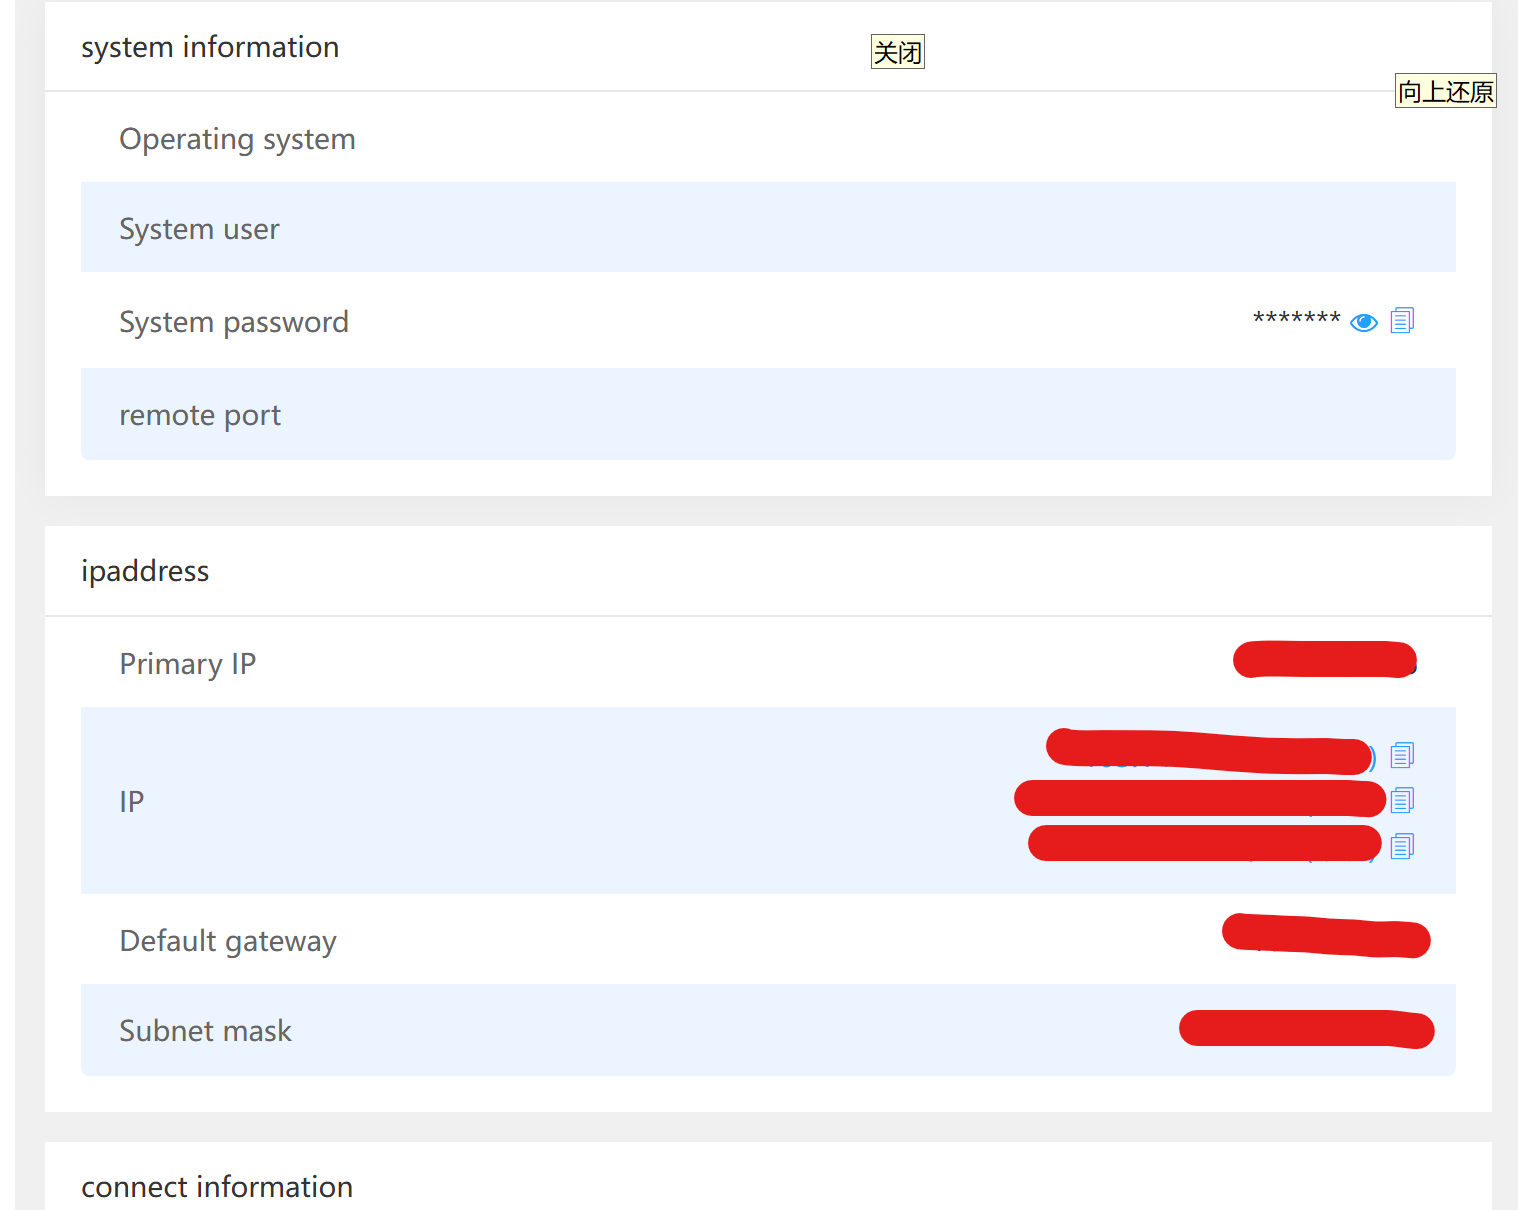Image resolution: width=1518 pixels, height=1210 pixels.
Task: Reveal the hidden system password with eye icon
Action: coord(1363,322)
